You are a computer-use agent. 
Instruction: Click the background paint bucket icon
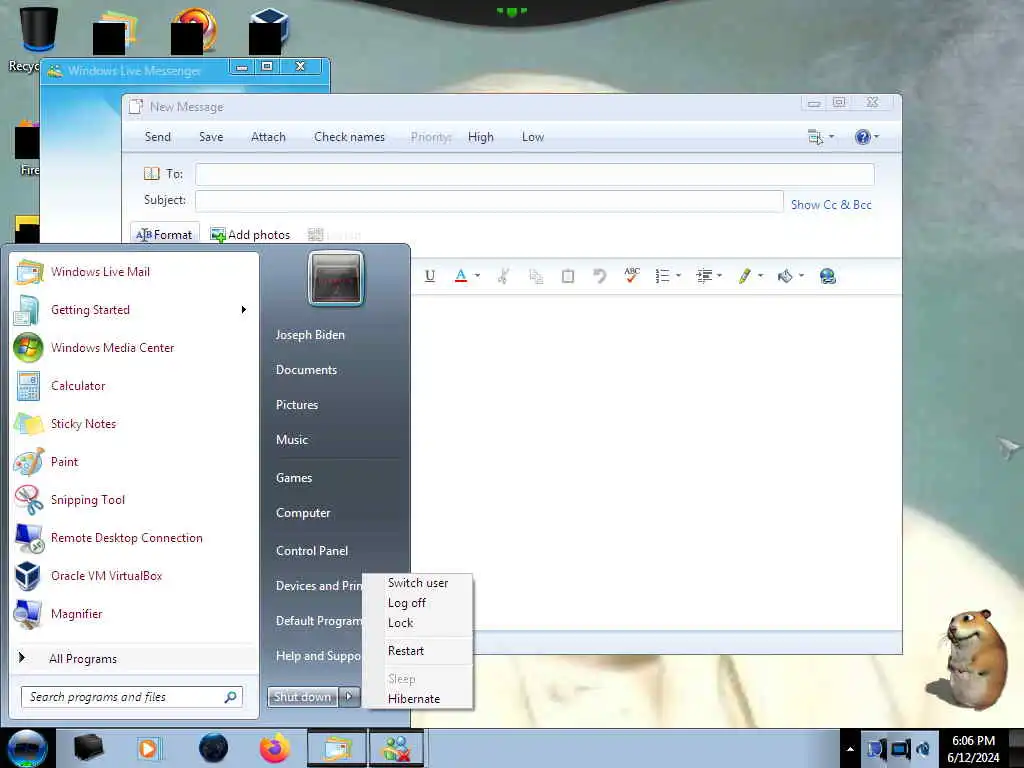pos(785,276)
